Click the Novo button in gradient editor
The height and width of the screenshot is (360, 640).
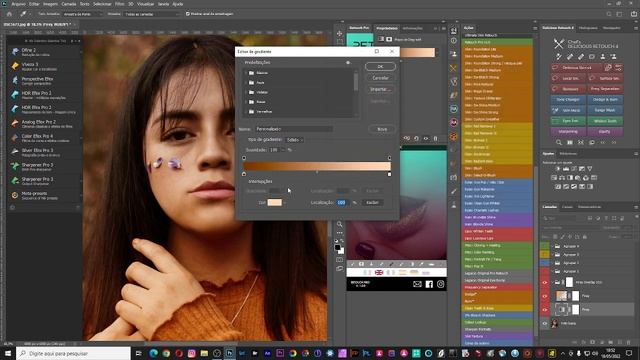click(x=382, y=129)
